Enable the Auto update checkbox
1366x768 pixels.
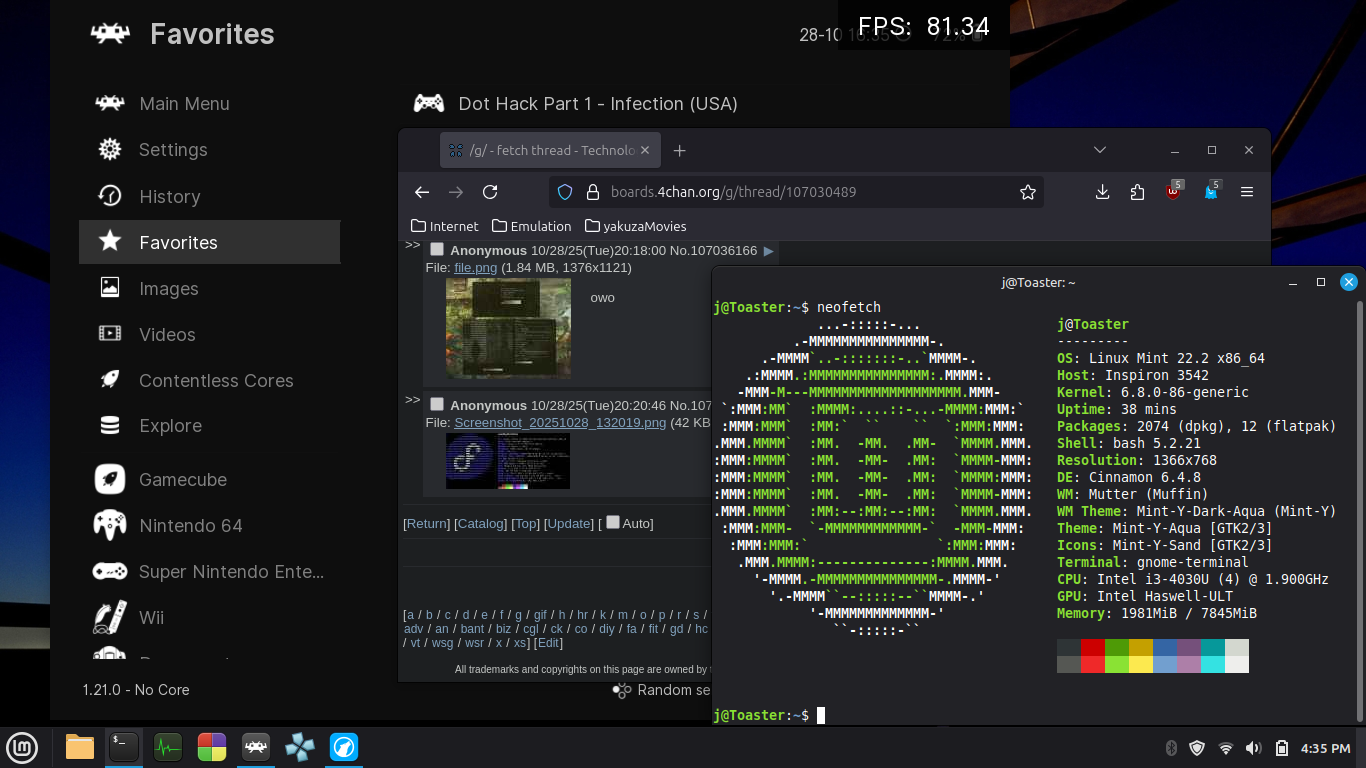pos(613,522)
